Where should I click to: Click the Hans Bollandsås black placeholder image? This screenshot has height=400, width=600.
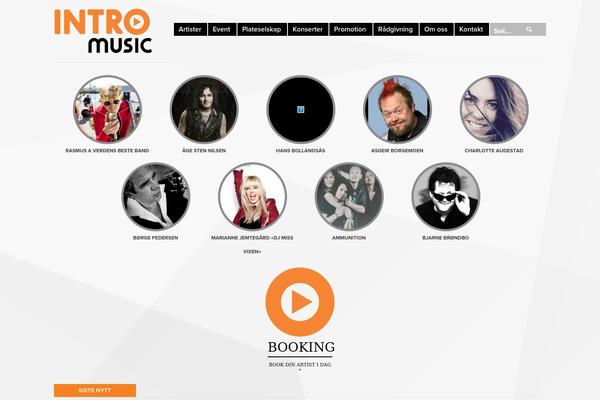[x=301, y=109]
